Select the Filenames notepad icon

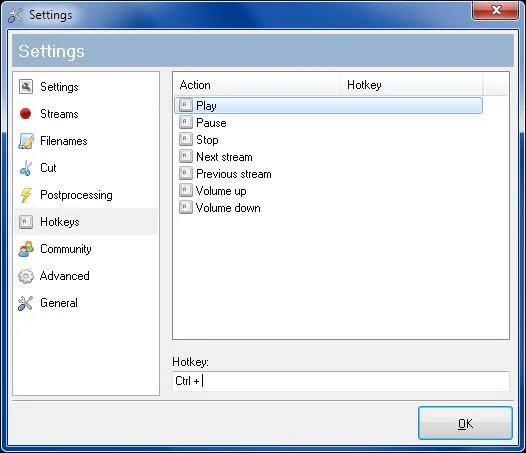(26, 141)
